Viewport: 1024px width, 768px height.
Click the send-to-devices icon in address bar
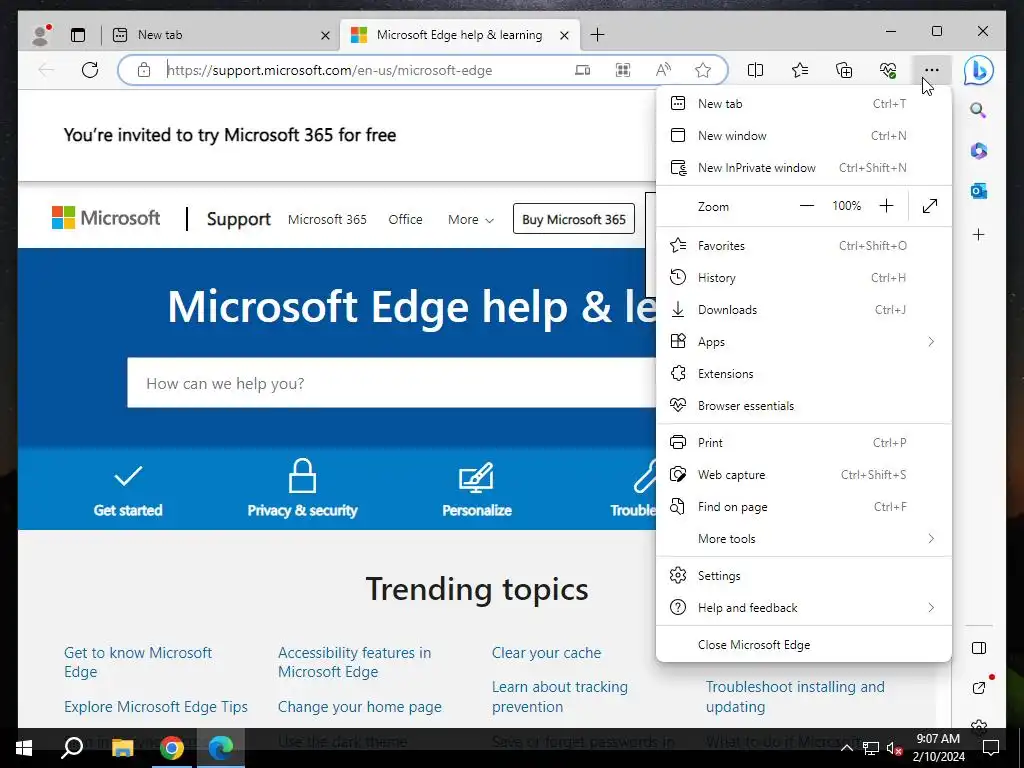[x=582, y=70]
